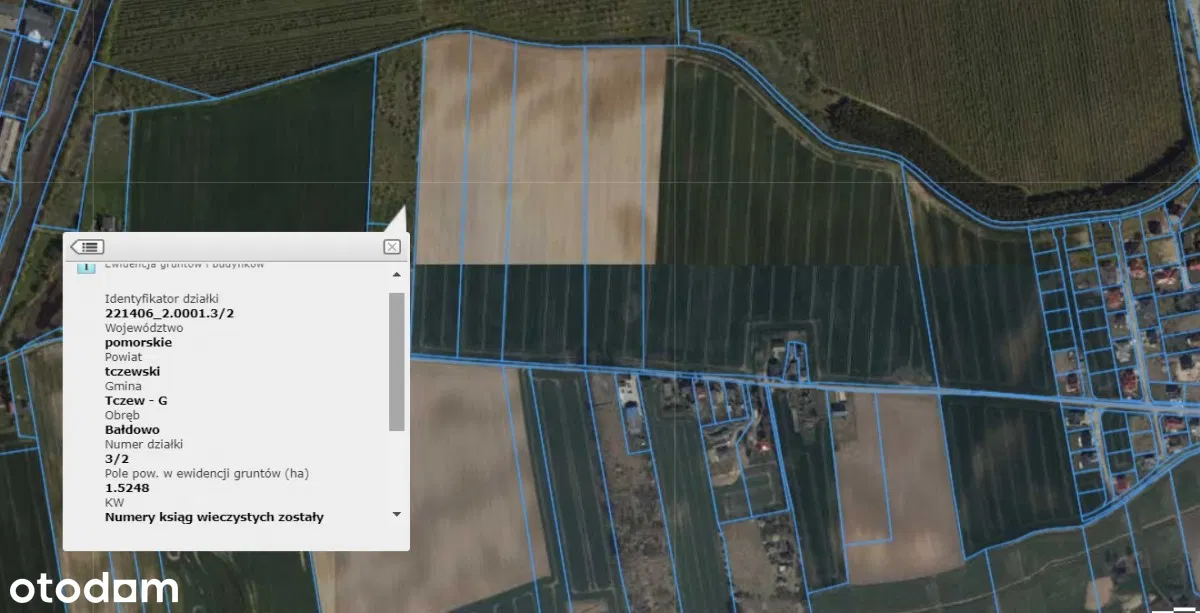The width and height of the screenshot is (1200, 613).
Task: Click the back-to-list icon in popup header
Action: coord(87,247)
